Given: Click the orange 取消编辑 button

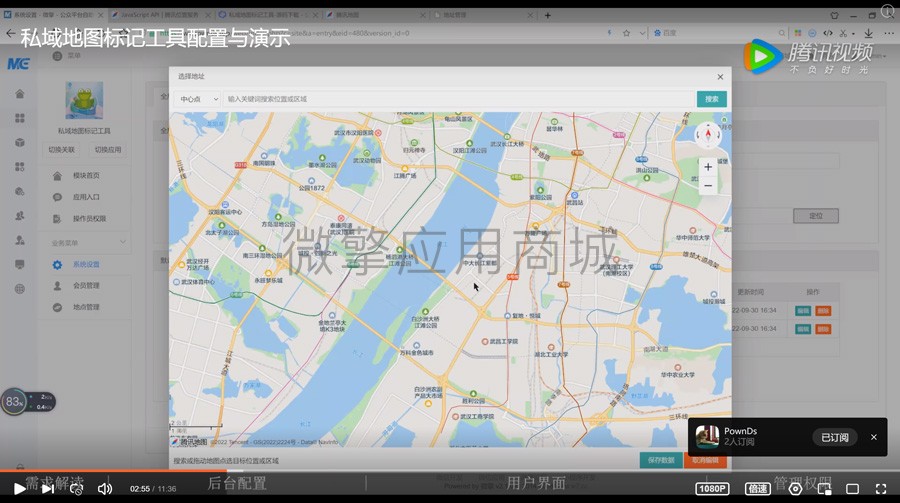Looking at the screenshot, I should pyautogui.click(x=705, y=460).
